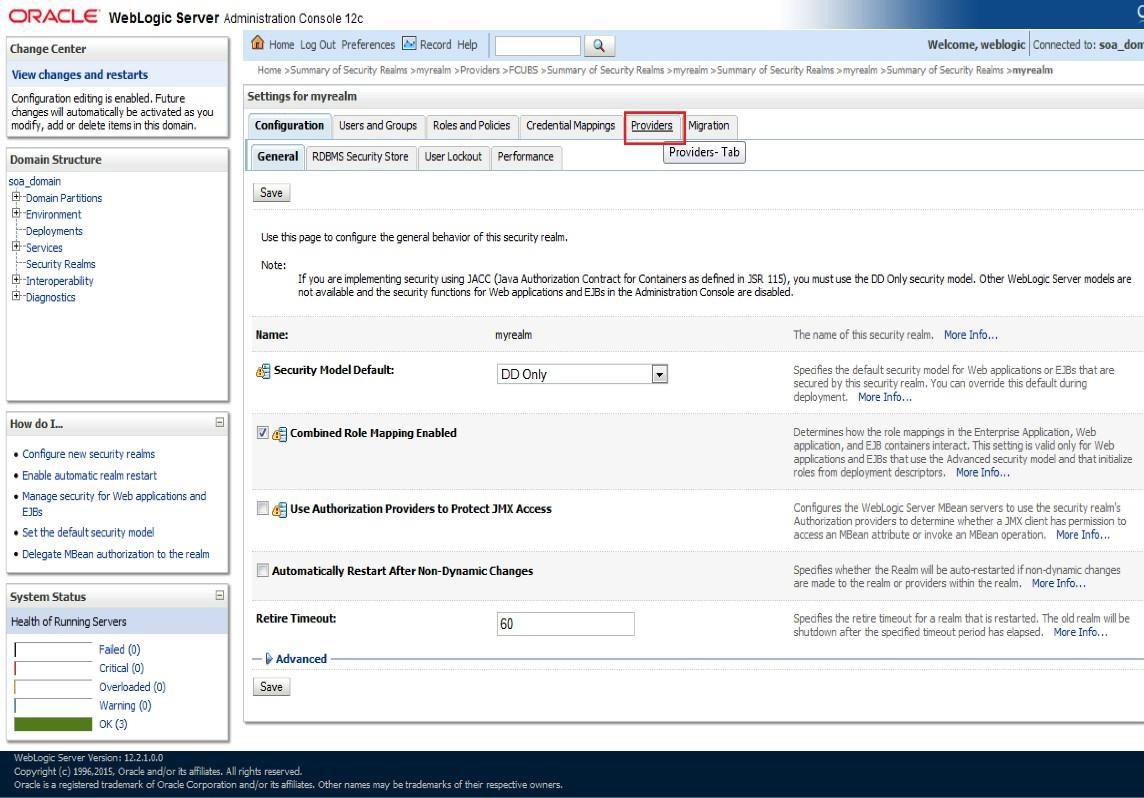The image size is (1144, 798).
Task: Click into the Retire Timeout field
Action: (565, 624)
